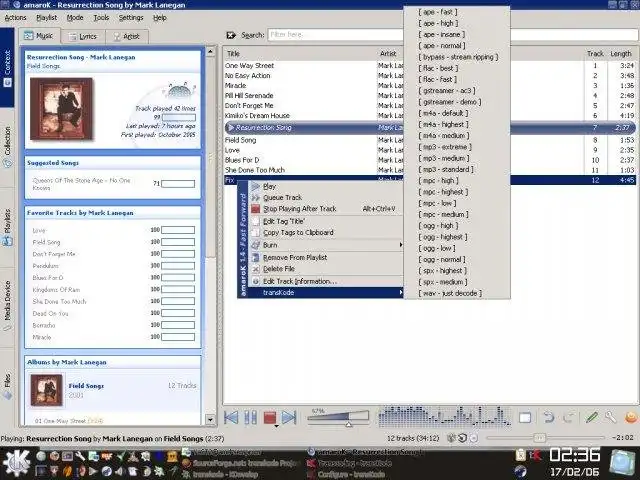Open the KDE K menu launcher

point(16,464)
